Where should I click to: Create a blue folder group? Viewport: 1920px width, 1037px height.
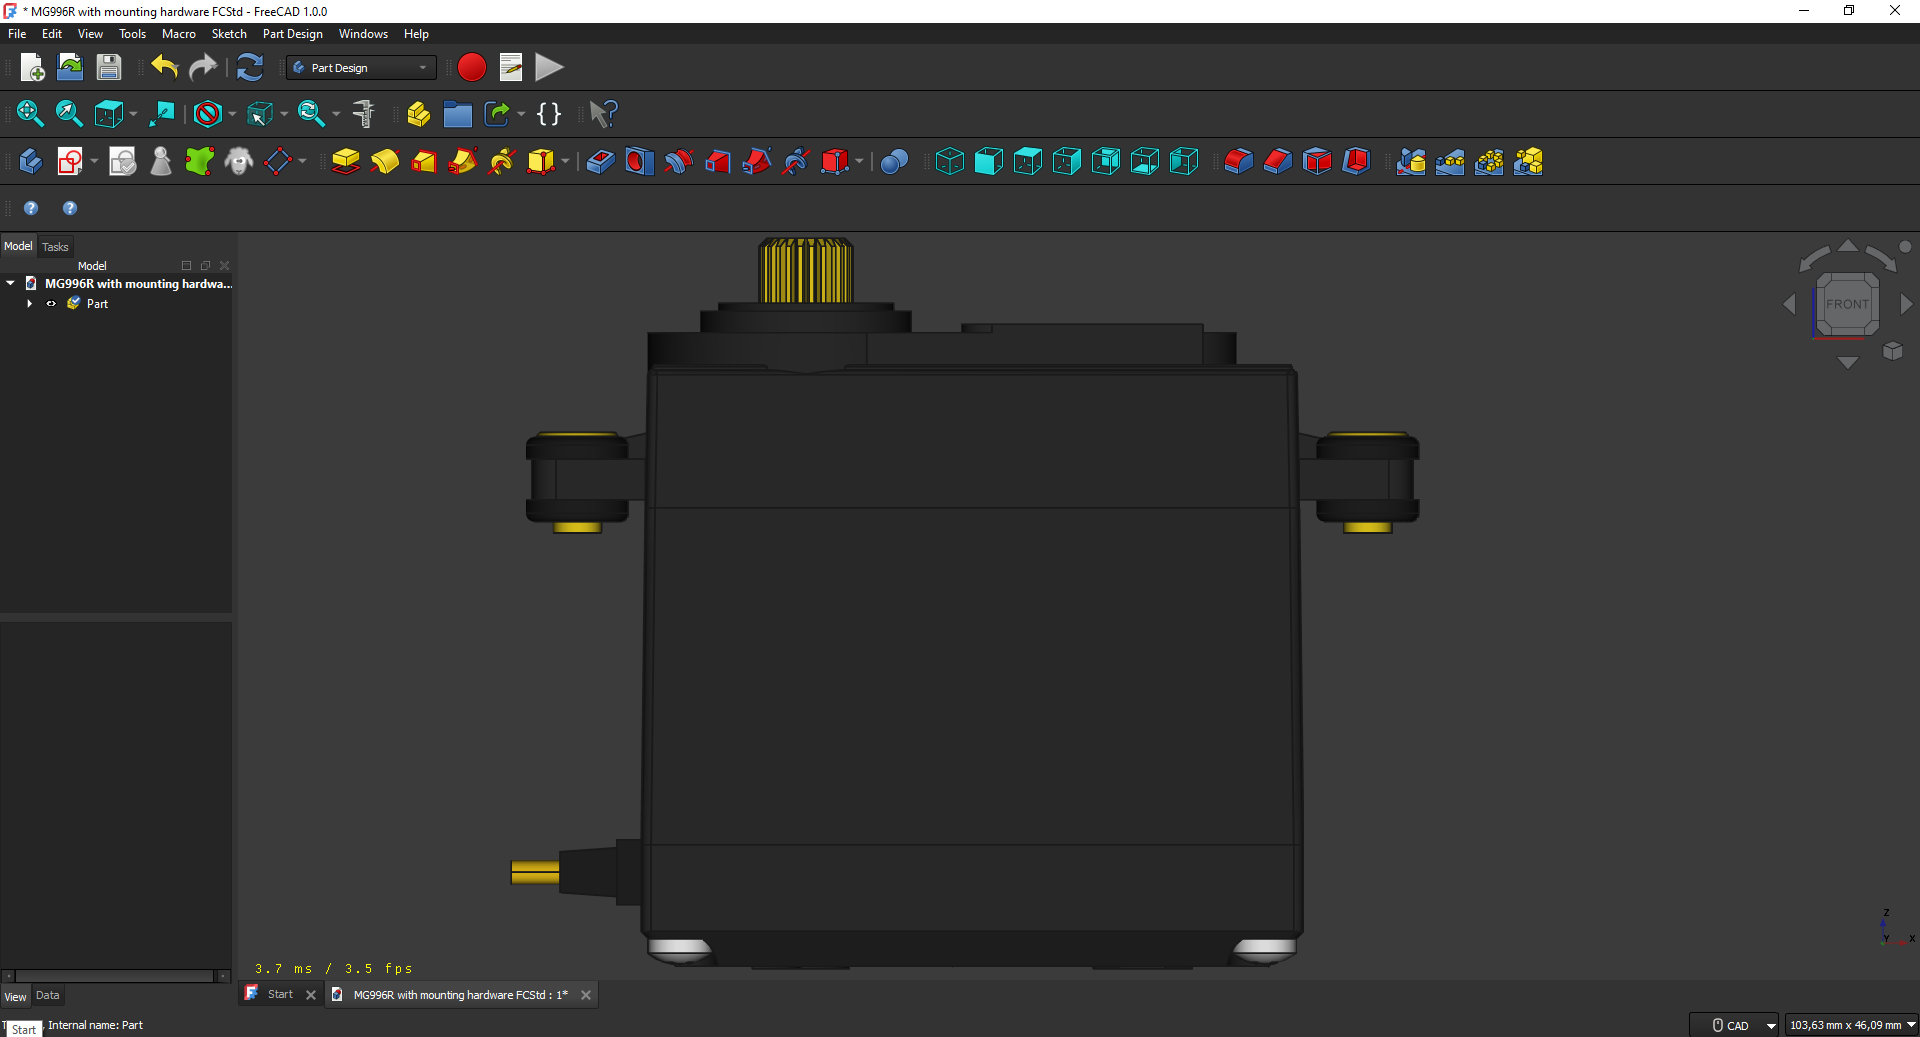457,114
